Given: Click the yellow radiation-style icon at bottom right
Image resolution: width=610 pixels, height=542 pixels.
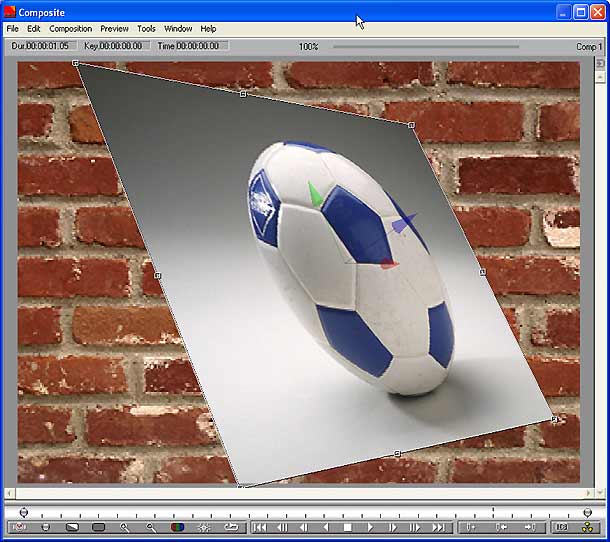Looking at the screenshot, I should (x=587, y=527).
